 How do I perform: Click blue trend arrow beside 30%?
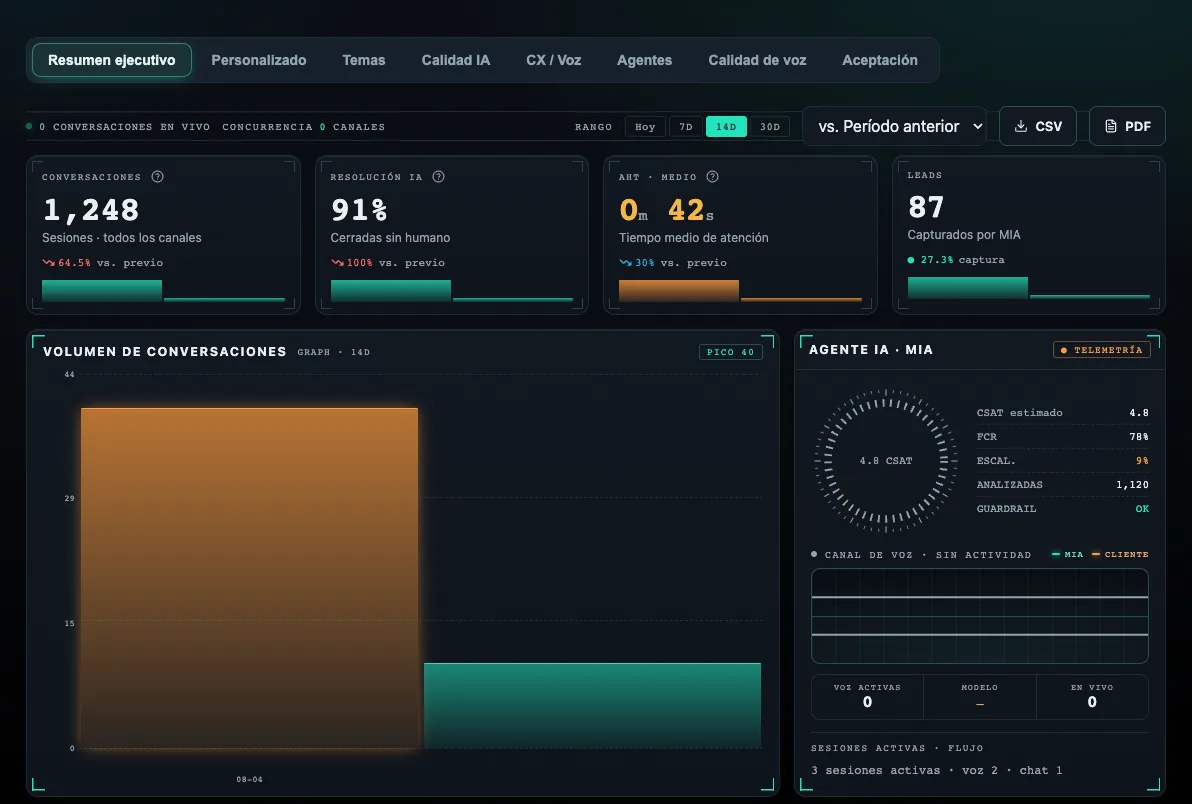pyautogui.click(x=626, y=262)
